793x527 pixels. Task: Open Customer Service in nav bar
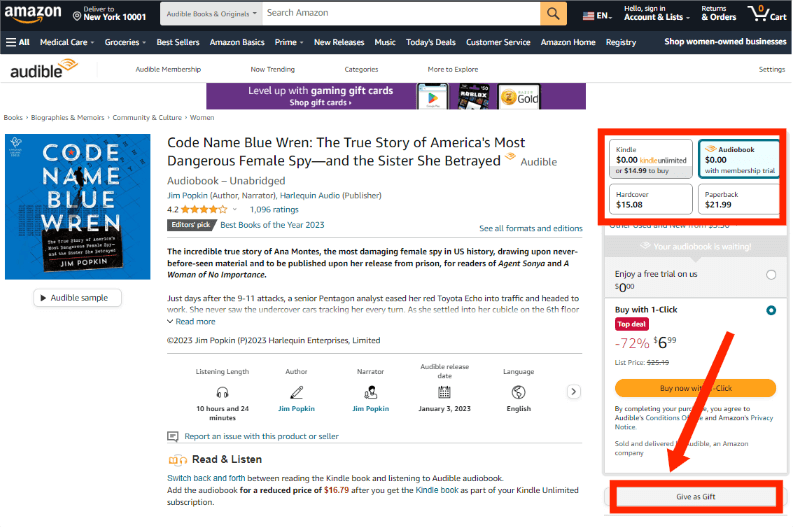(498, 42)
